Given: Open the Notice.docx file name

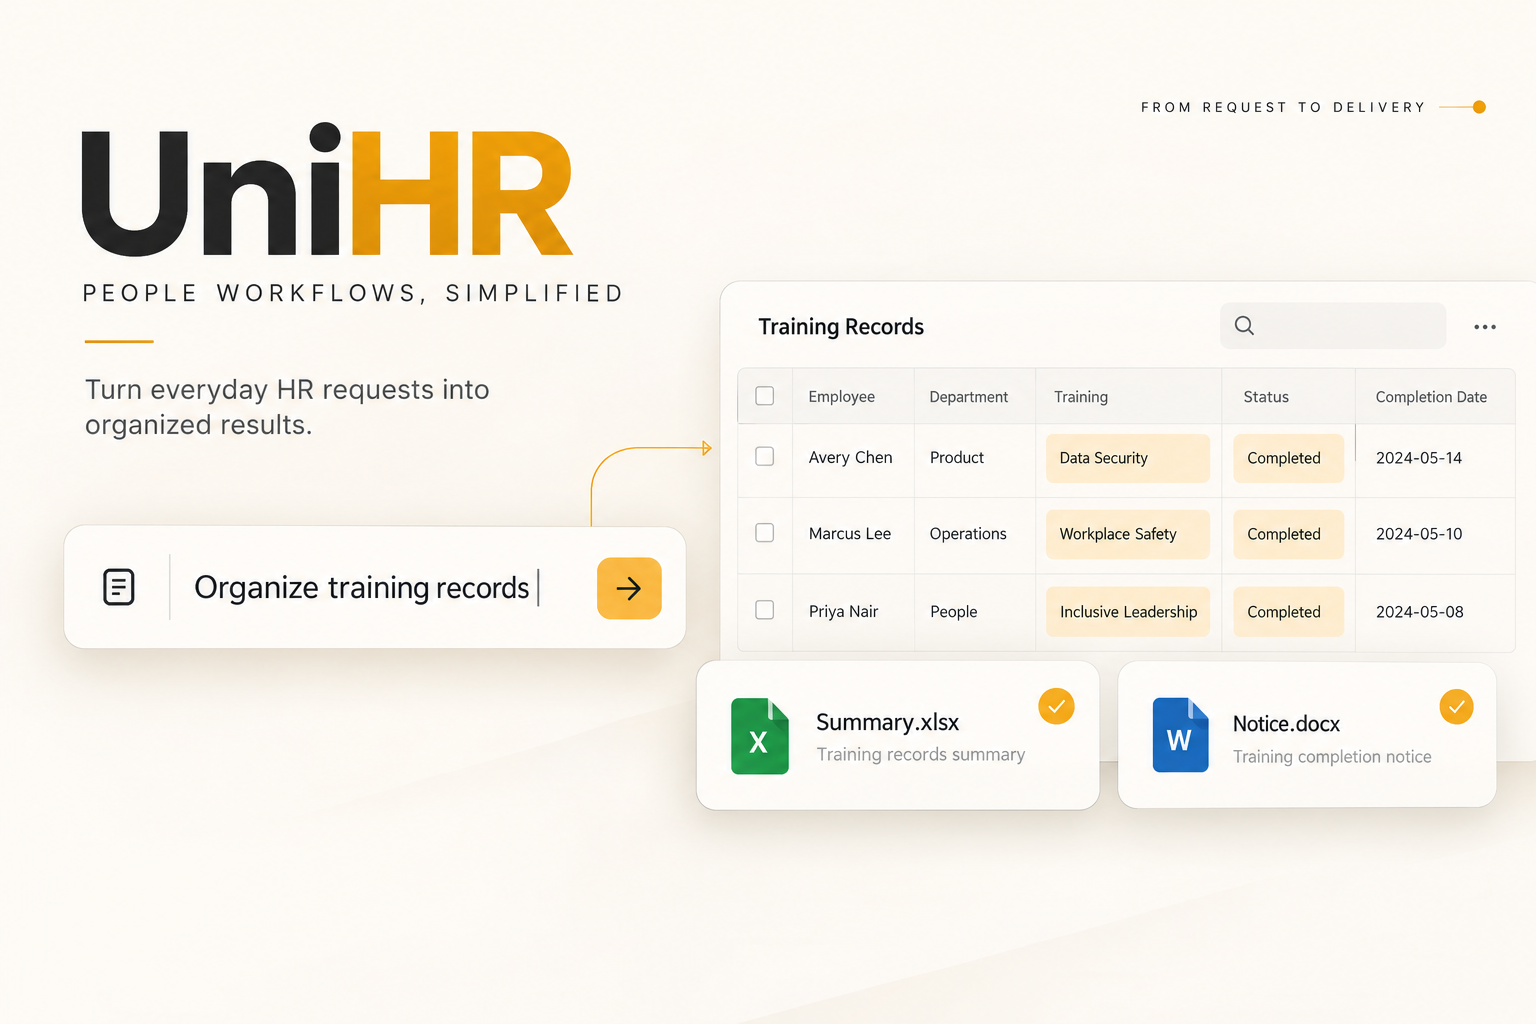Looking at the screenshot, I should 1287,724.
